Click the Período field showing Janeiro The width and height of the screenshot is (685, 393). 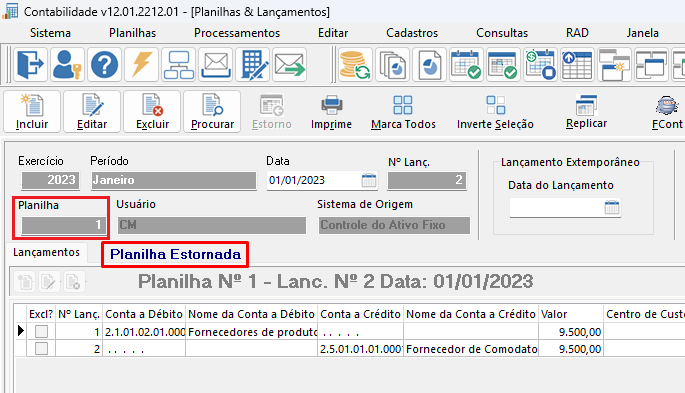[x=173, y=180]
